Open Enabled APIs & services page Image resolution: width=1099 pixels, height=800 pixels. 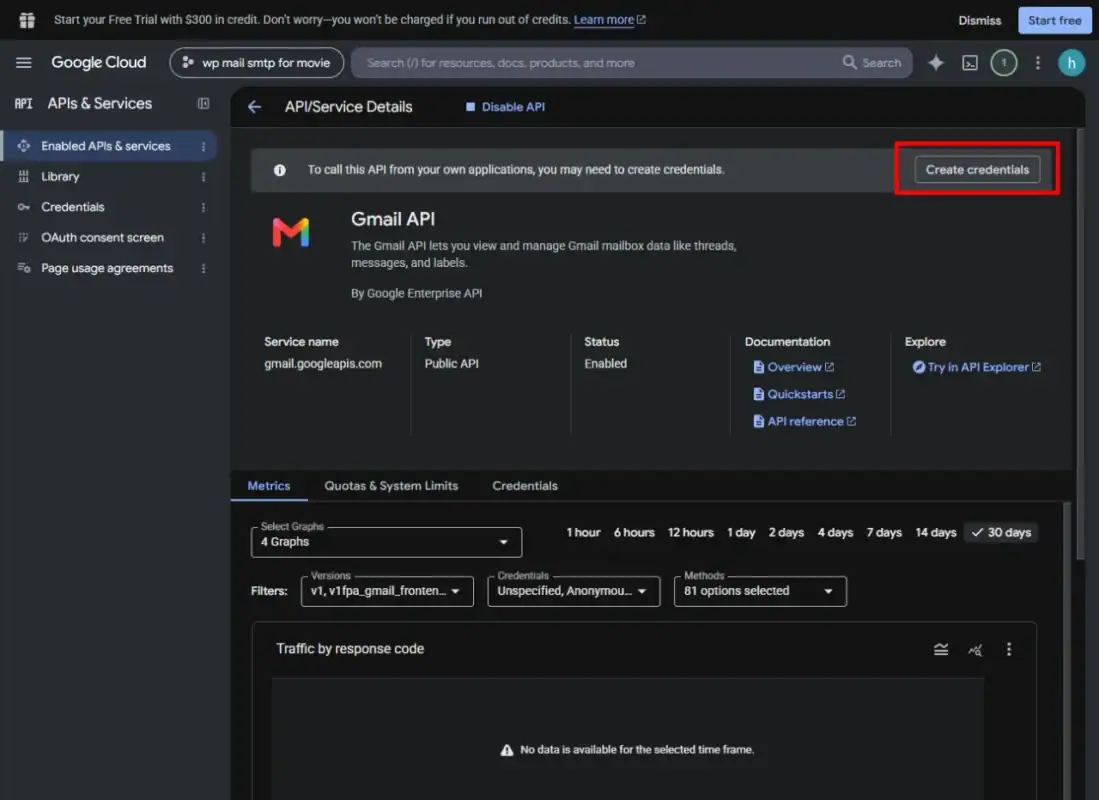point(108,146)
